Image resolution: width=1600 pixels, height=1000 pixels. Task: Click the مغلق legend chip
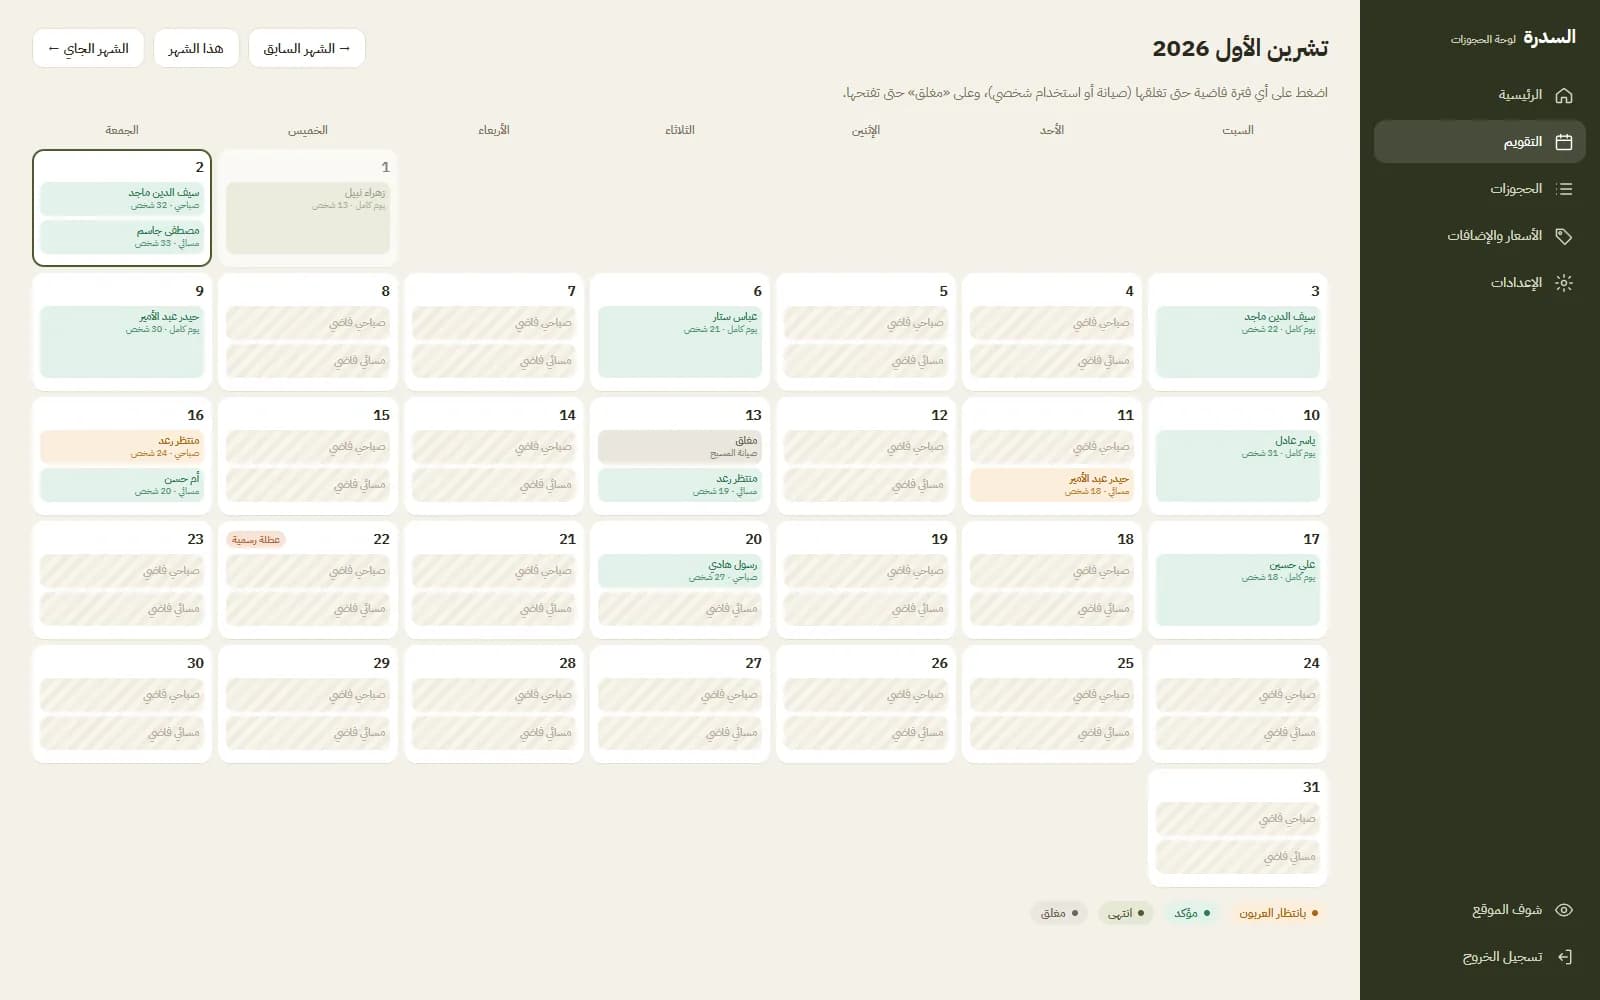1059,913
